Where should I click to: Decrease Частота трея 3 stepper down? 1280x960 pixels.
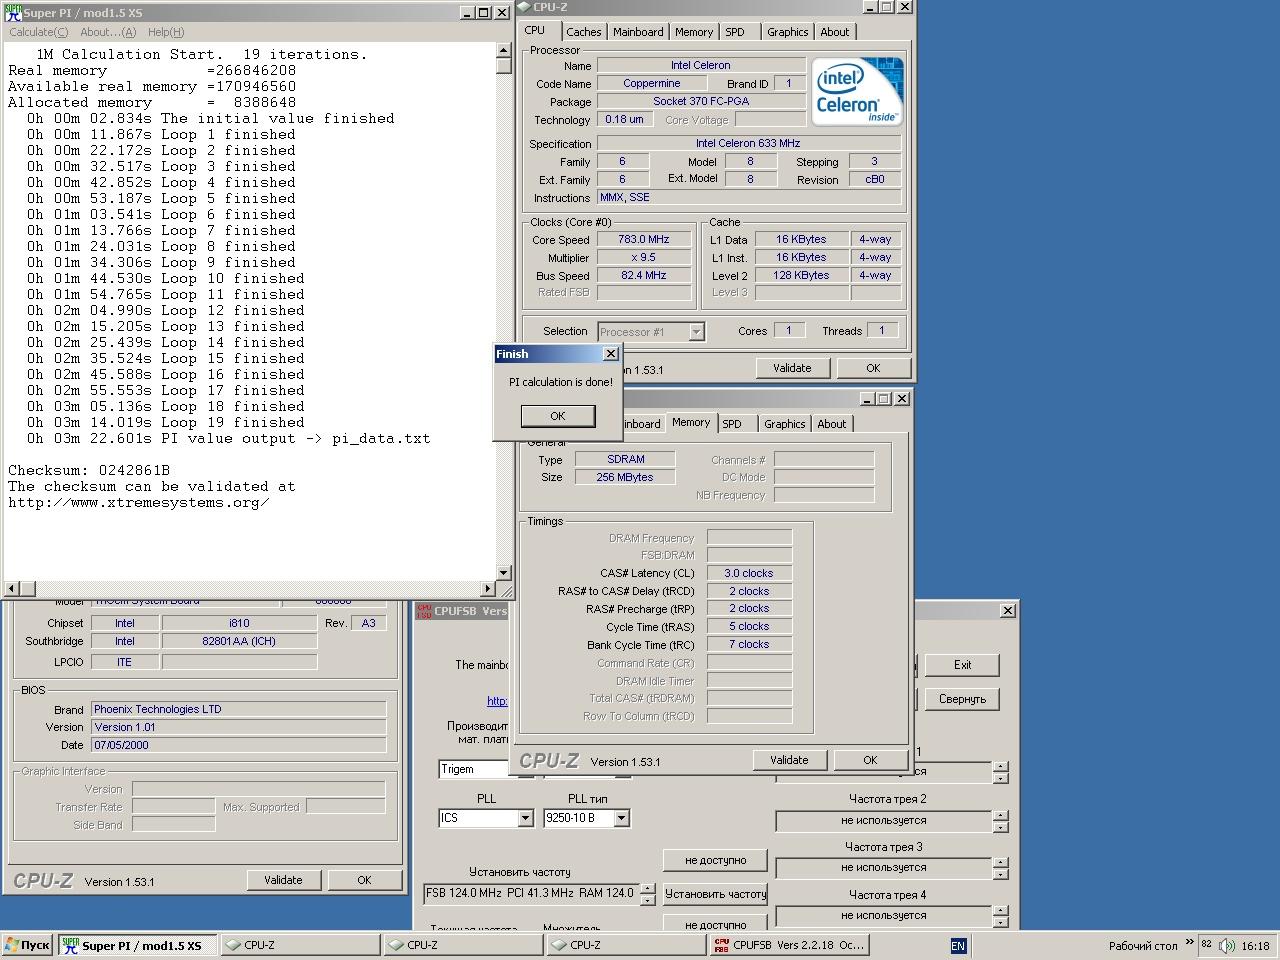click(1000, 874)
